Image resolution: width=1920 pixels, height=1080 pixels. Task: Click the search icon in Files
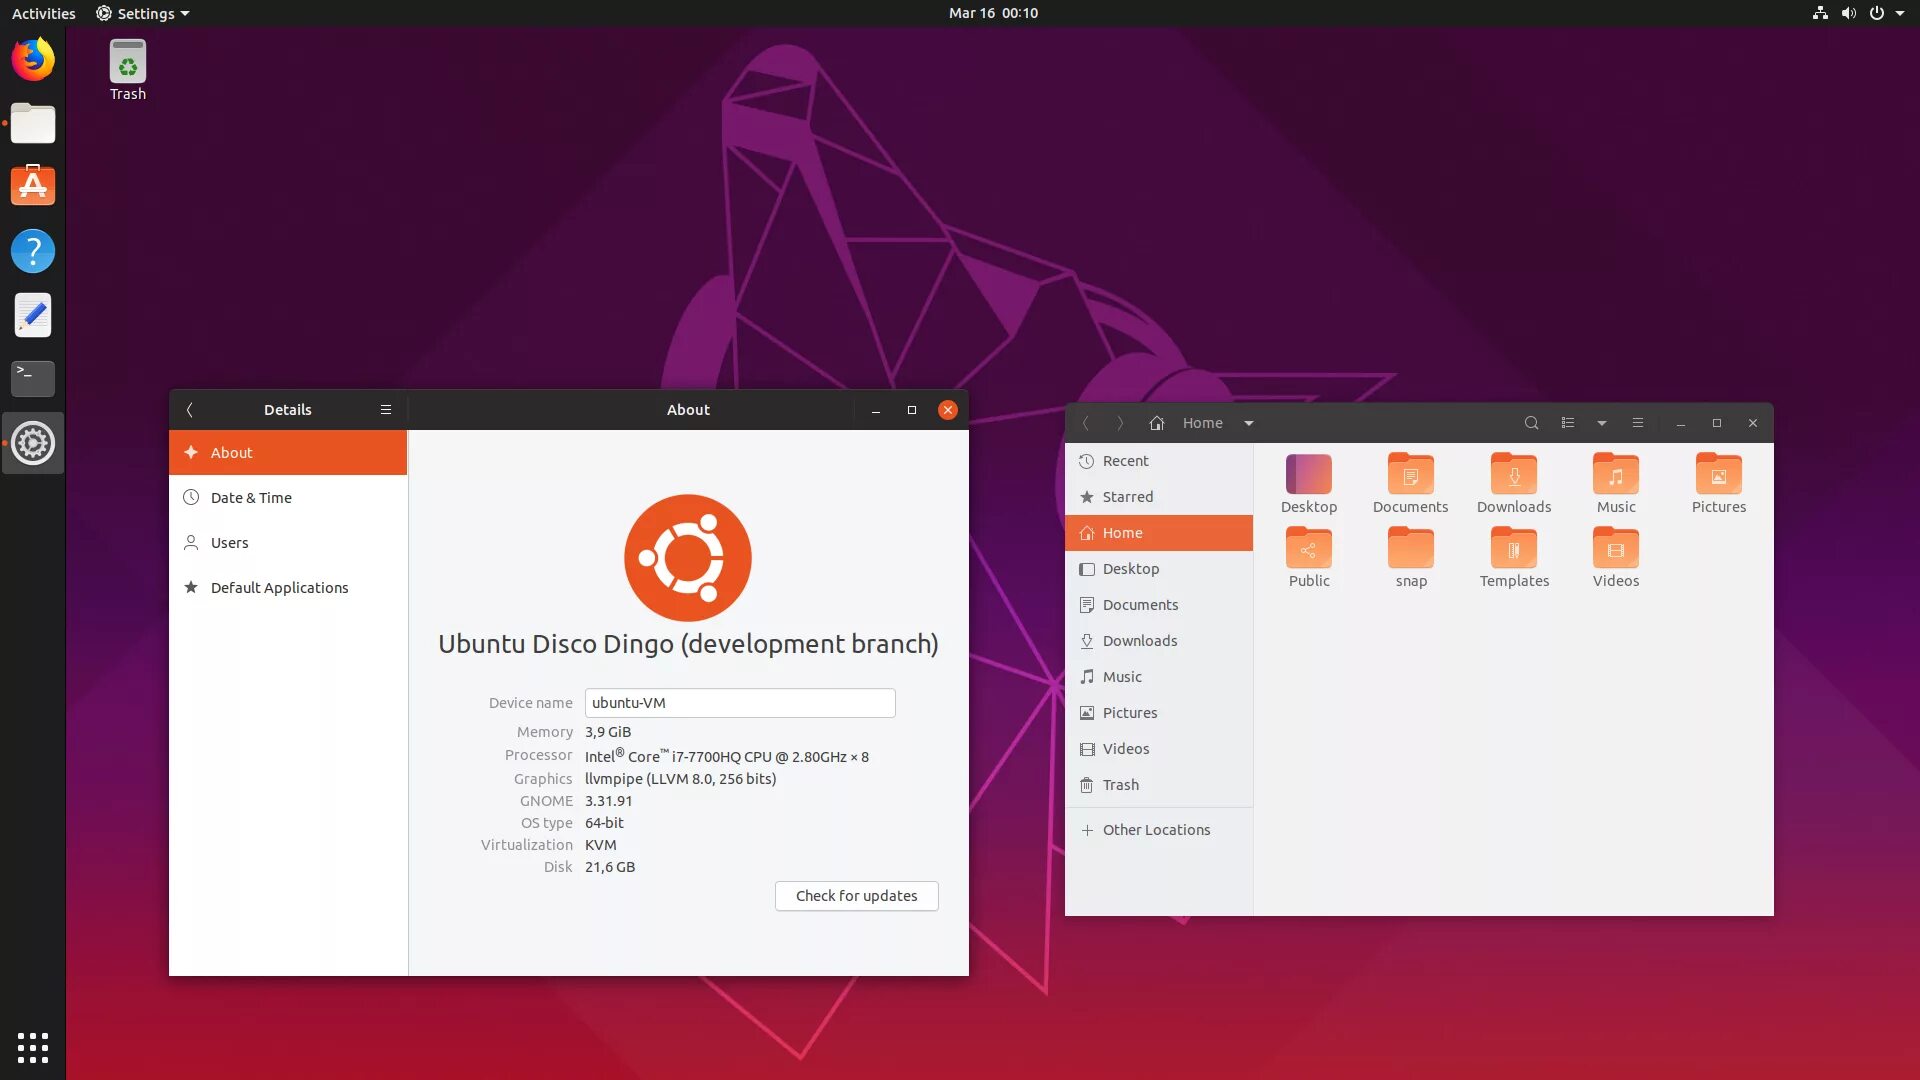pos(1531,423)
